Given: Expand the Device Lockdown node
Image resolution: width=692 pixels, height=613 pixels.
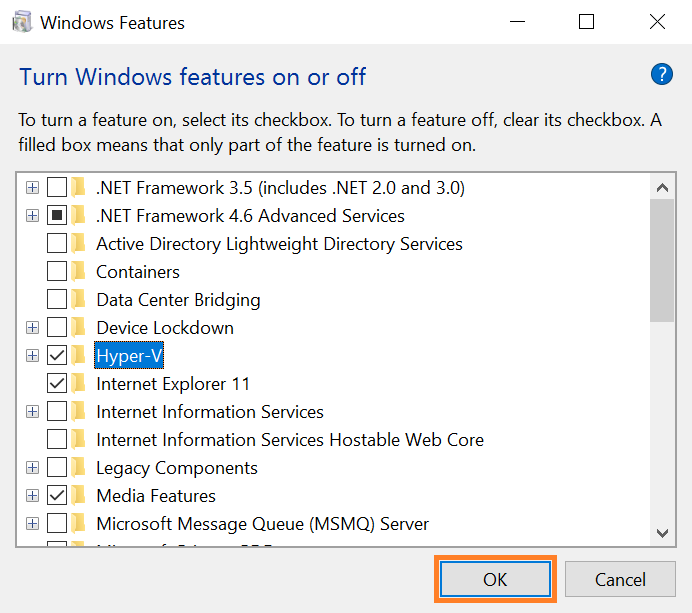Looking at the screenshot, I should [32, 328].
